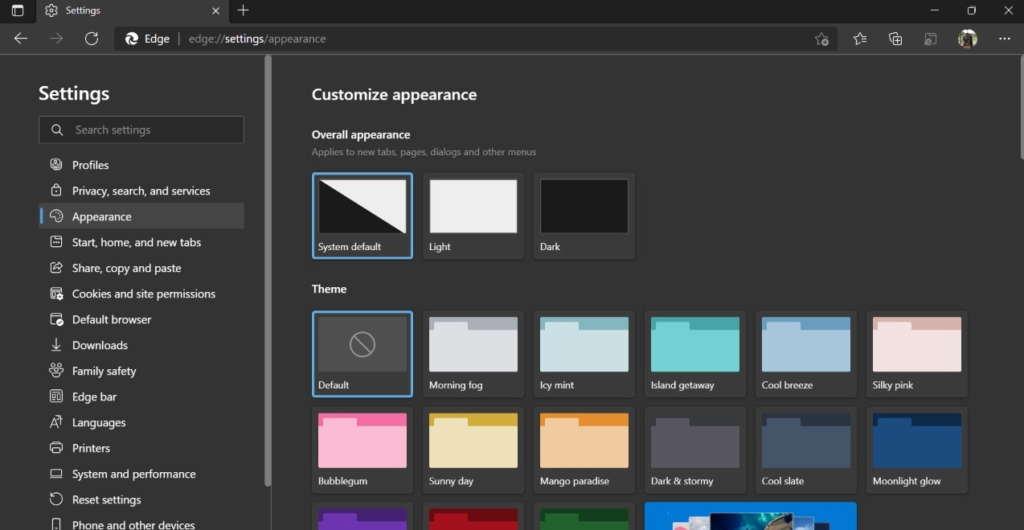This screenshot has width=1024, height=530.
Task: Click the Appearance palette icon
Action: pyautogui.click(x=56, y=216)
